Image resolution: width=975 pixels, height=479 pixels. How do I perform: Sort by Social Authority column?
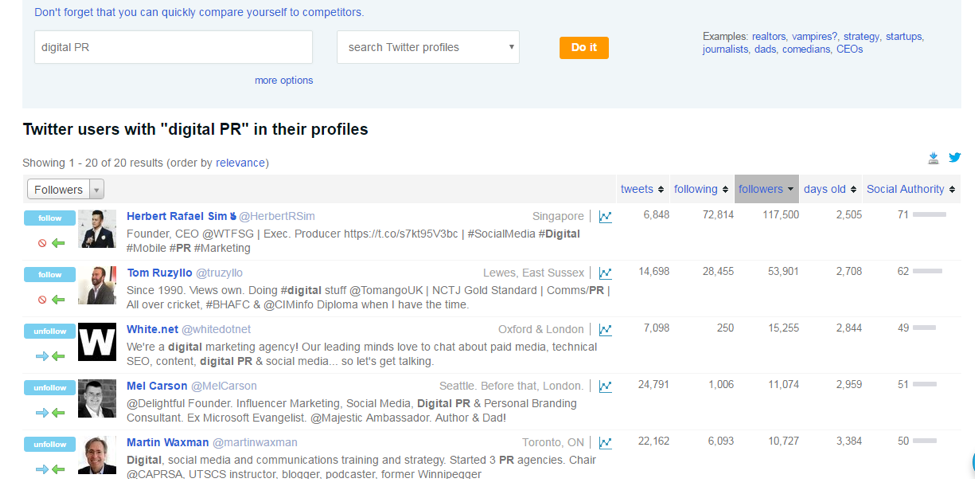pyautogui.click(x=911, y=189)
